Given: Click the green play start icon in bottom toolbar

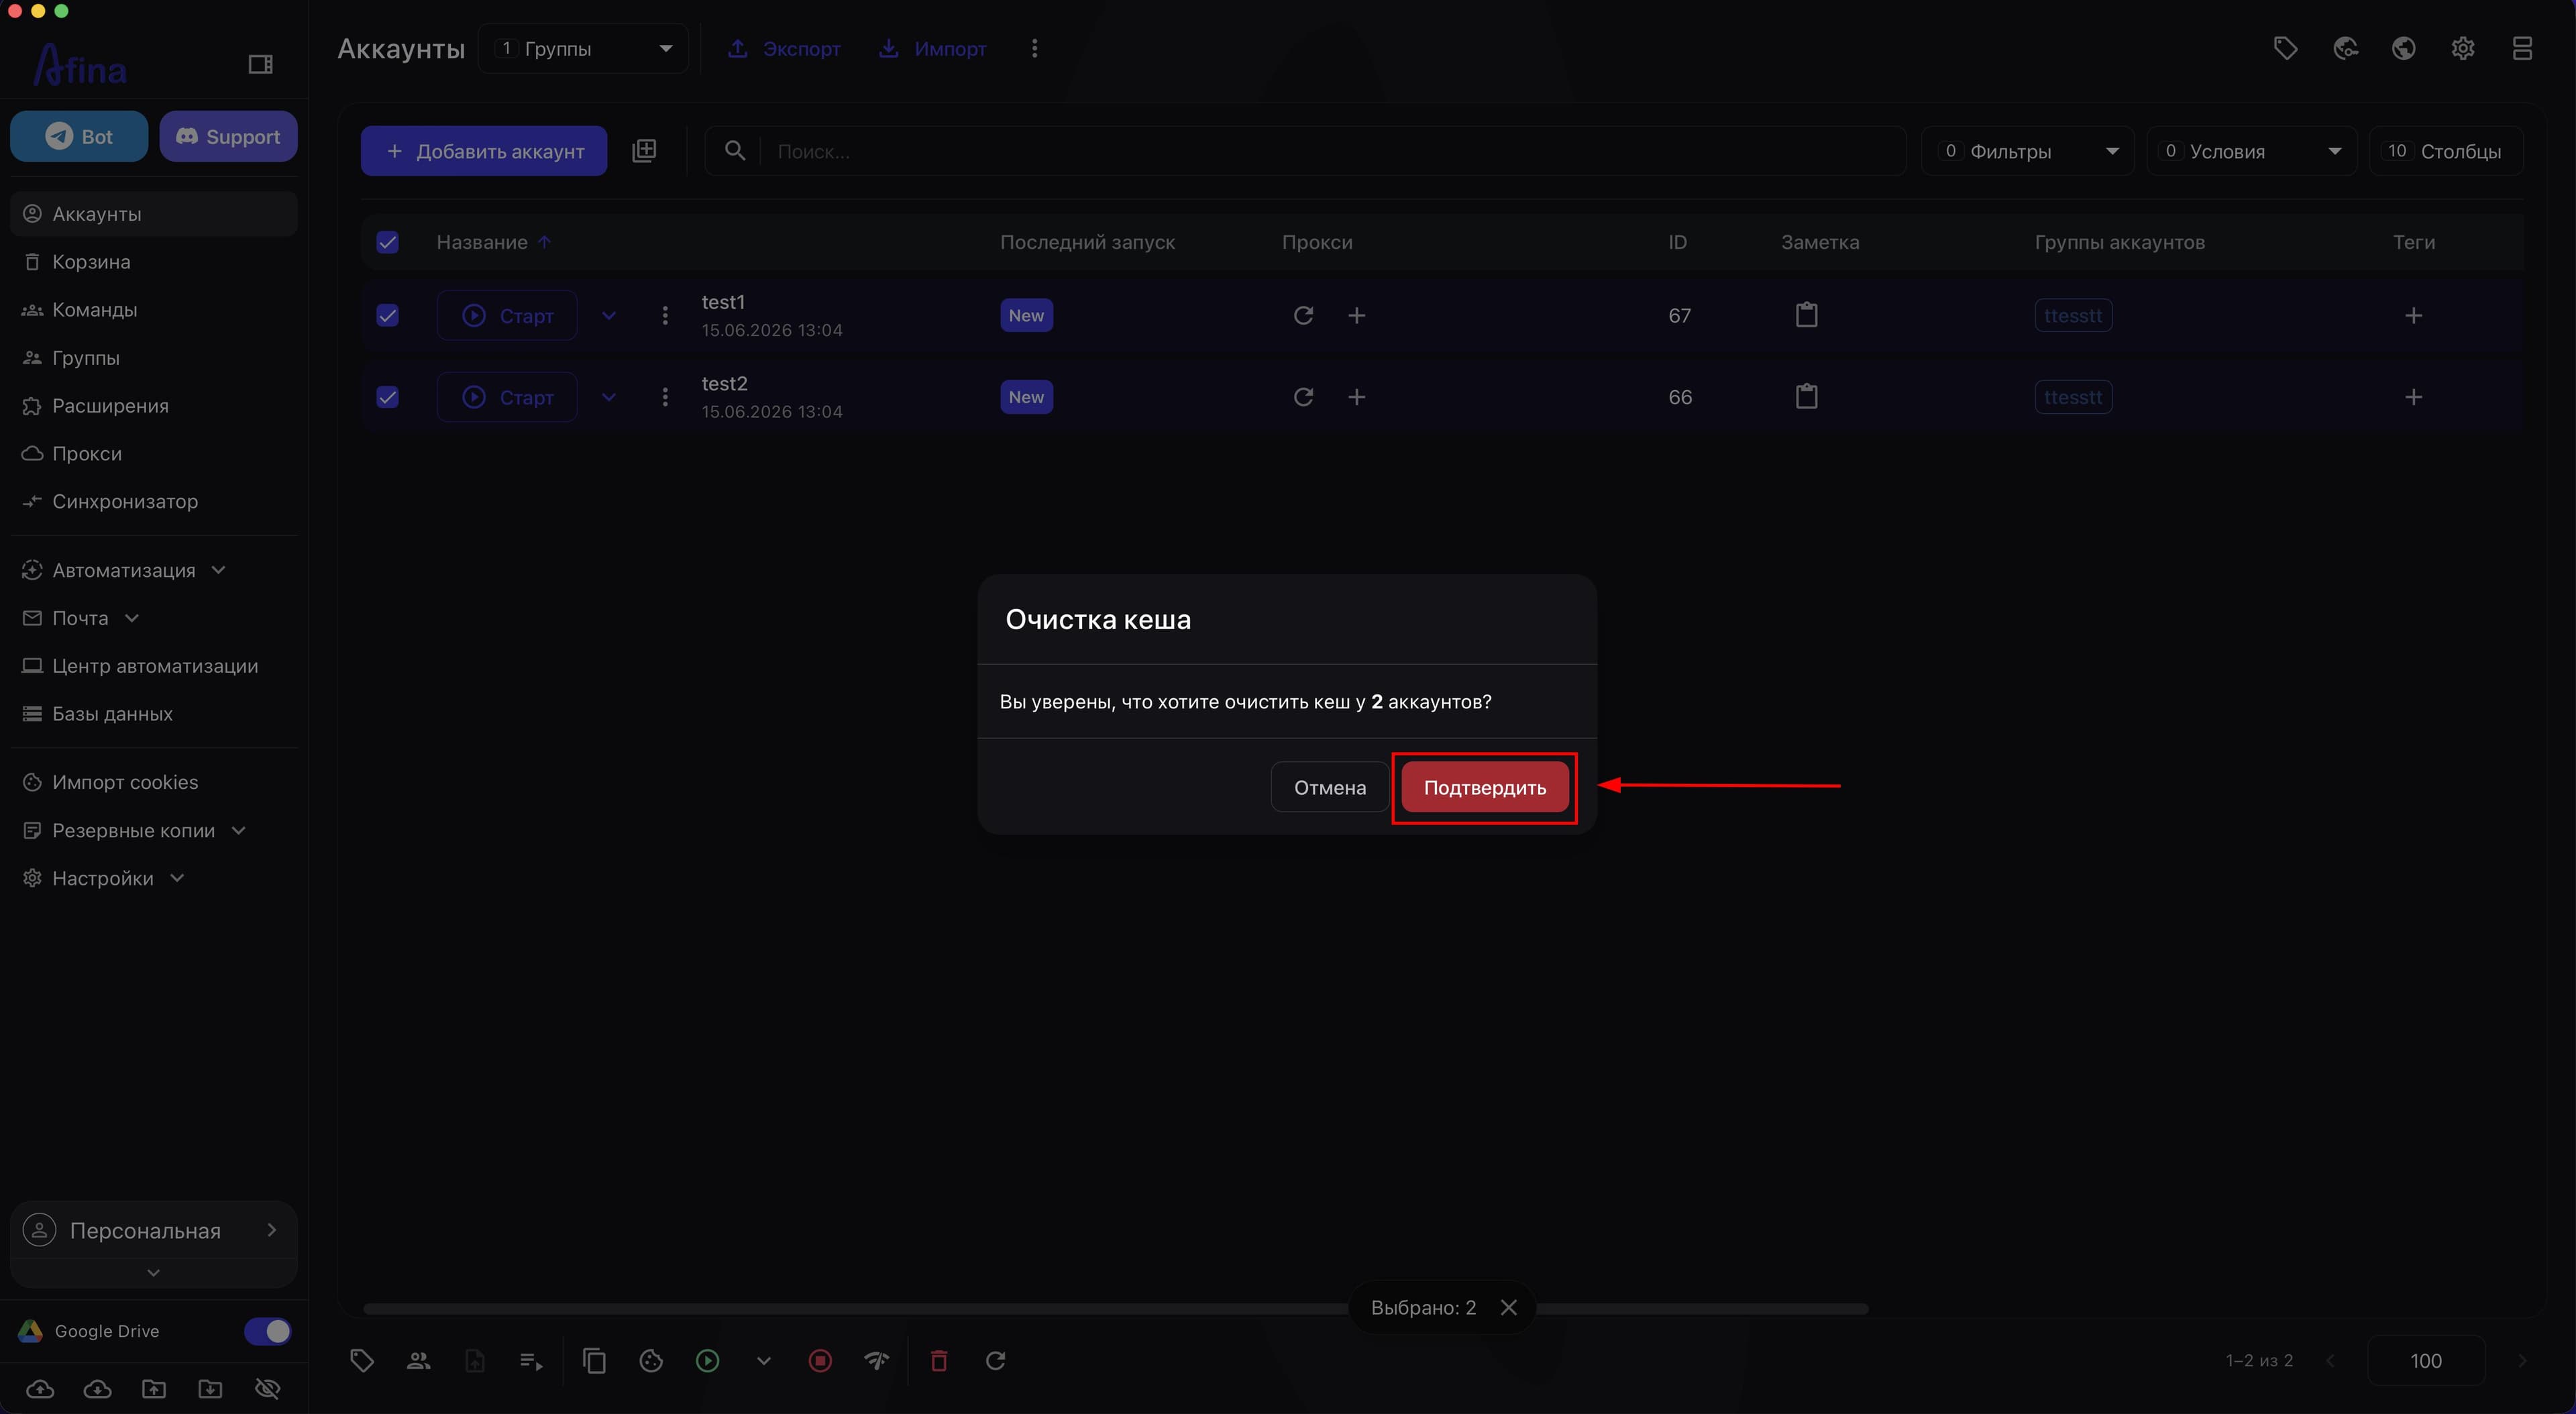Looking at the screenshot, I should pos(707,1360).
